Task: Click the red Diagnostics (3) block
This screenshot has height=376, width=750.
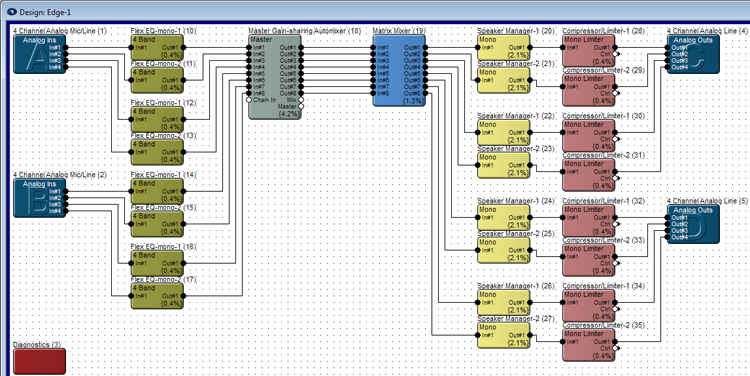Action: tap(39, 361)
